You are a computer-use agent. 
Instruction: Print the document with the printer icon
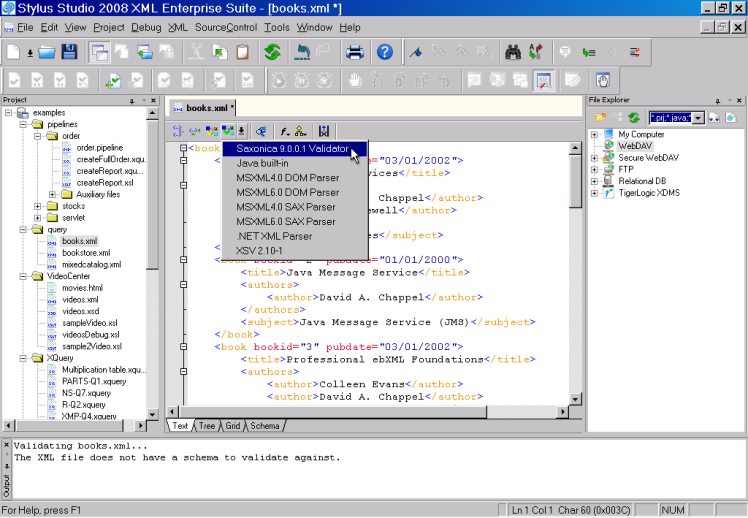tap(354, 52)
